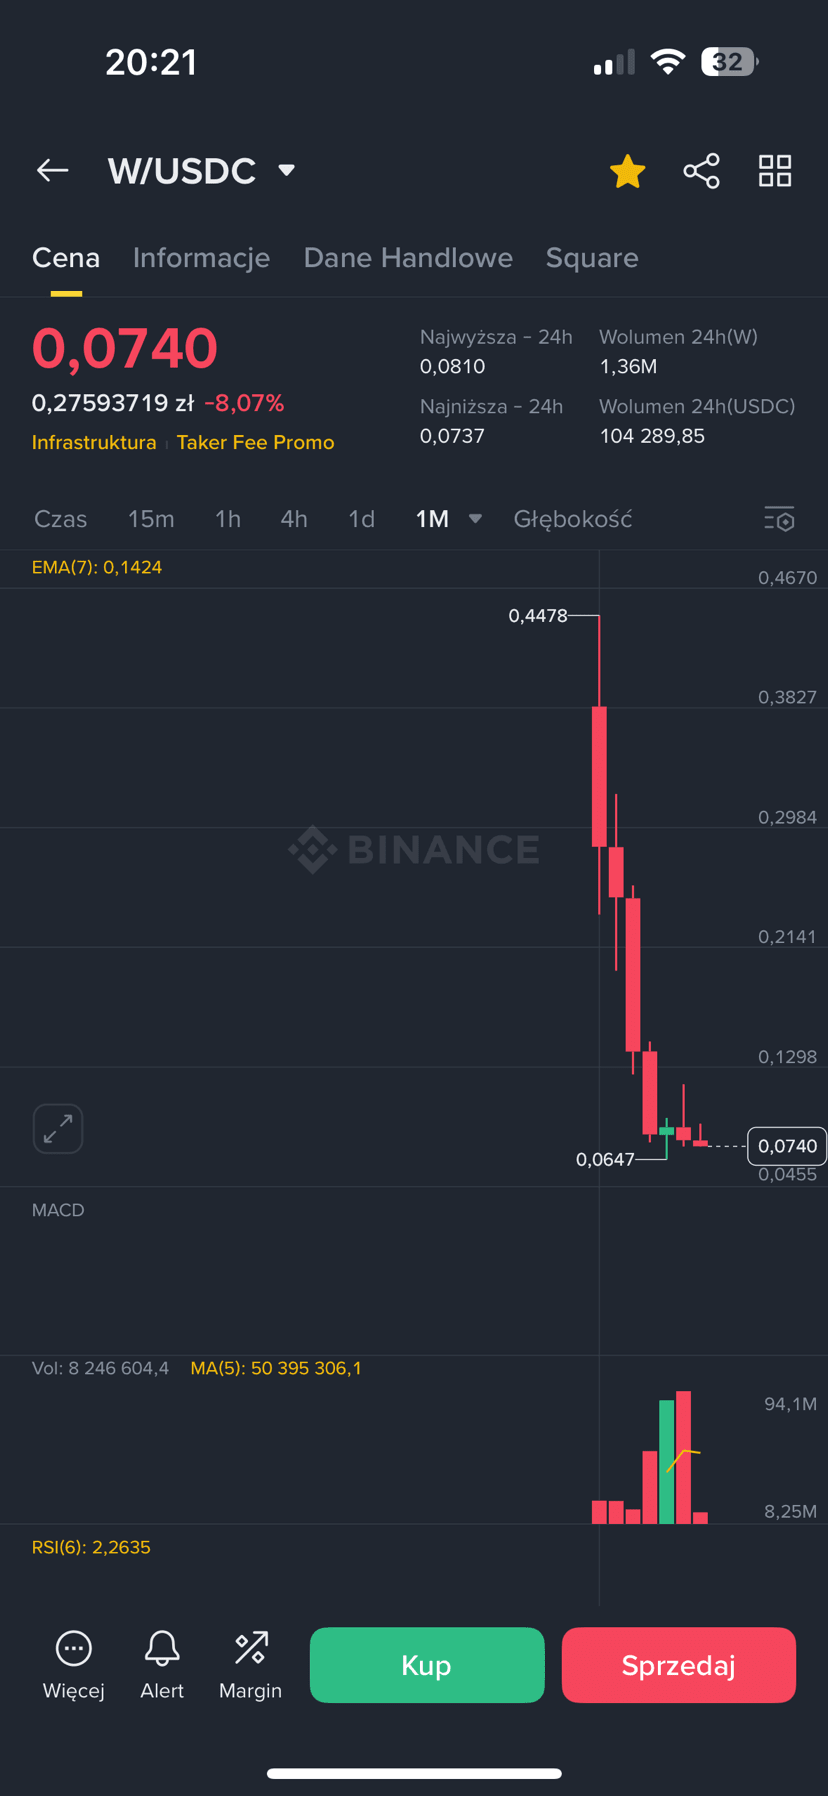Open chart settings icon
This screenshot has width=828, height=1796.
[x=779, y=519]
